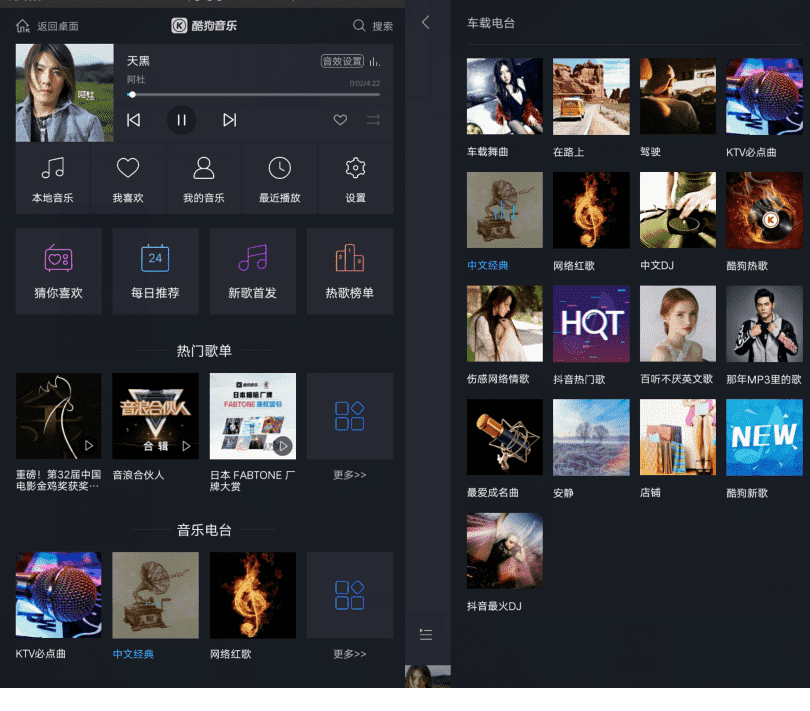Select 在路上 station
810x711 pixels.
tap(591, 96)
